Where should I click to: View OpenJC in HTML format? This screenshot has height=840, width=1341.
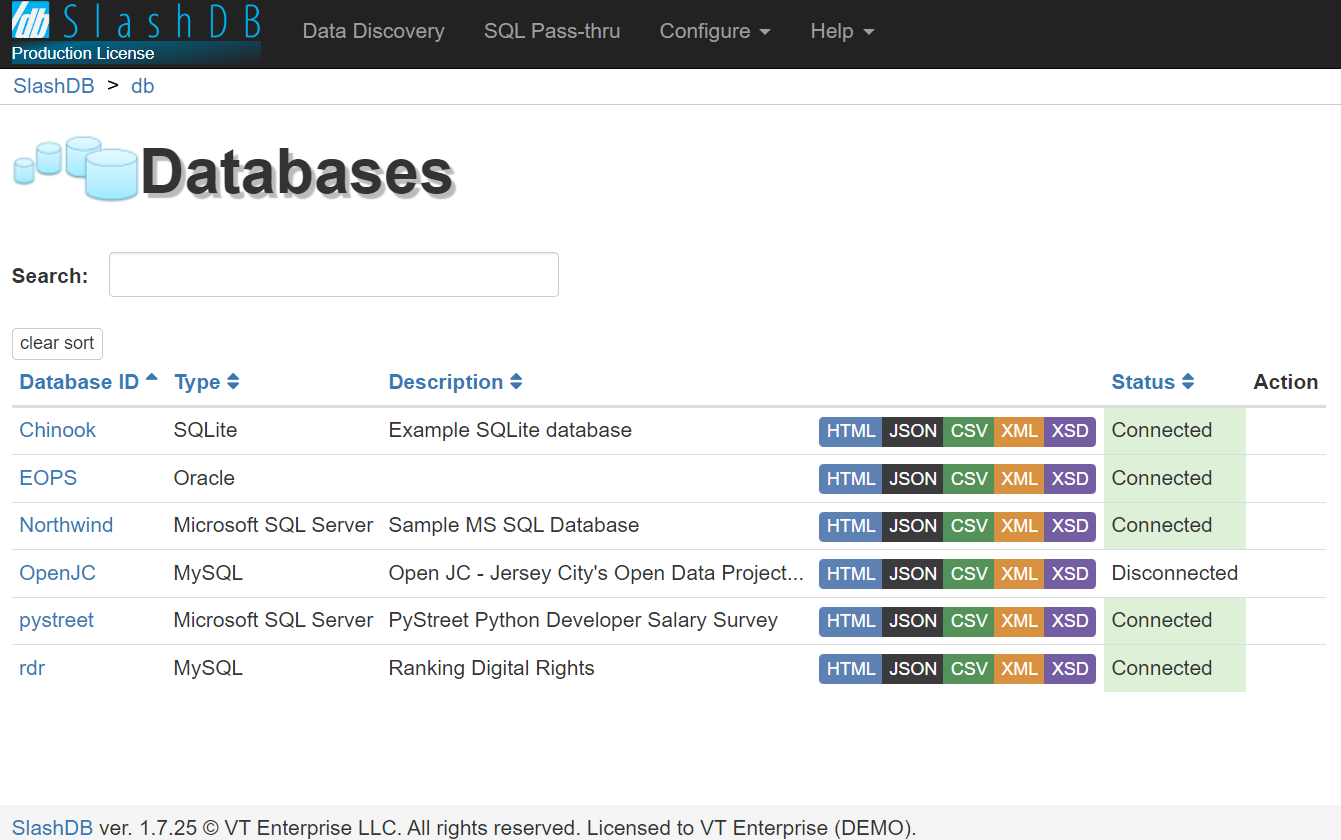coord(851,574)
